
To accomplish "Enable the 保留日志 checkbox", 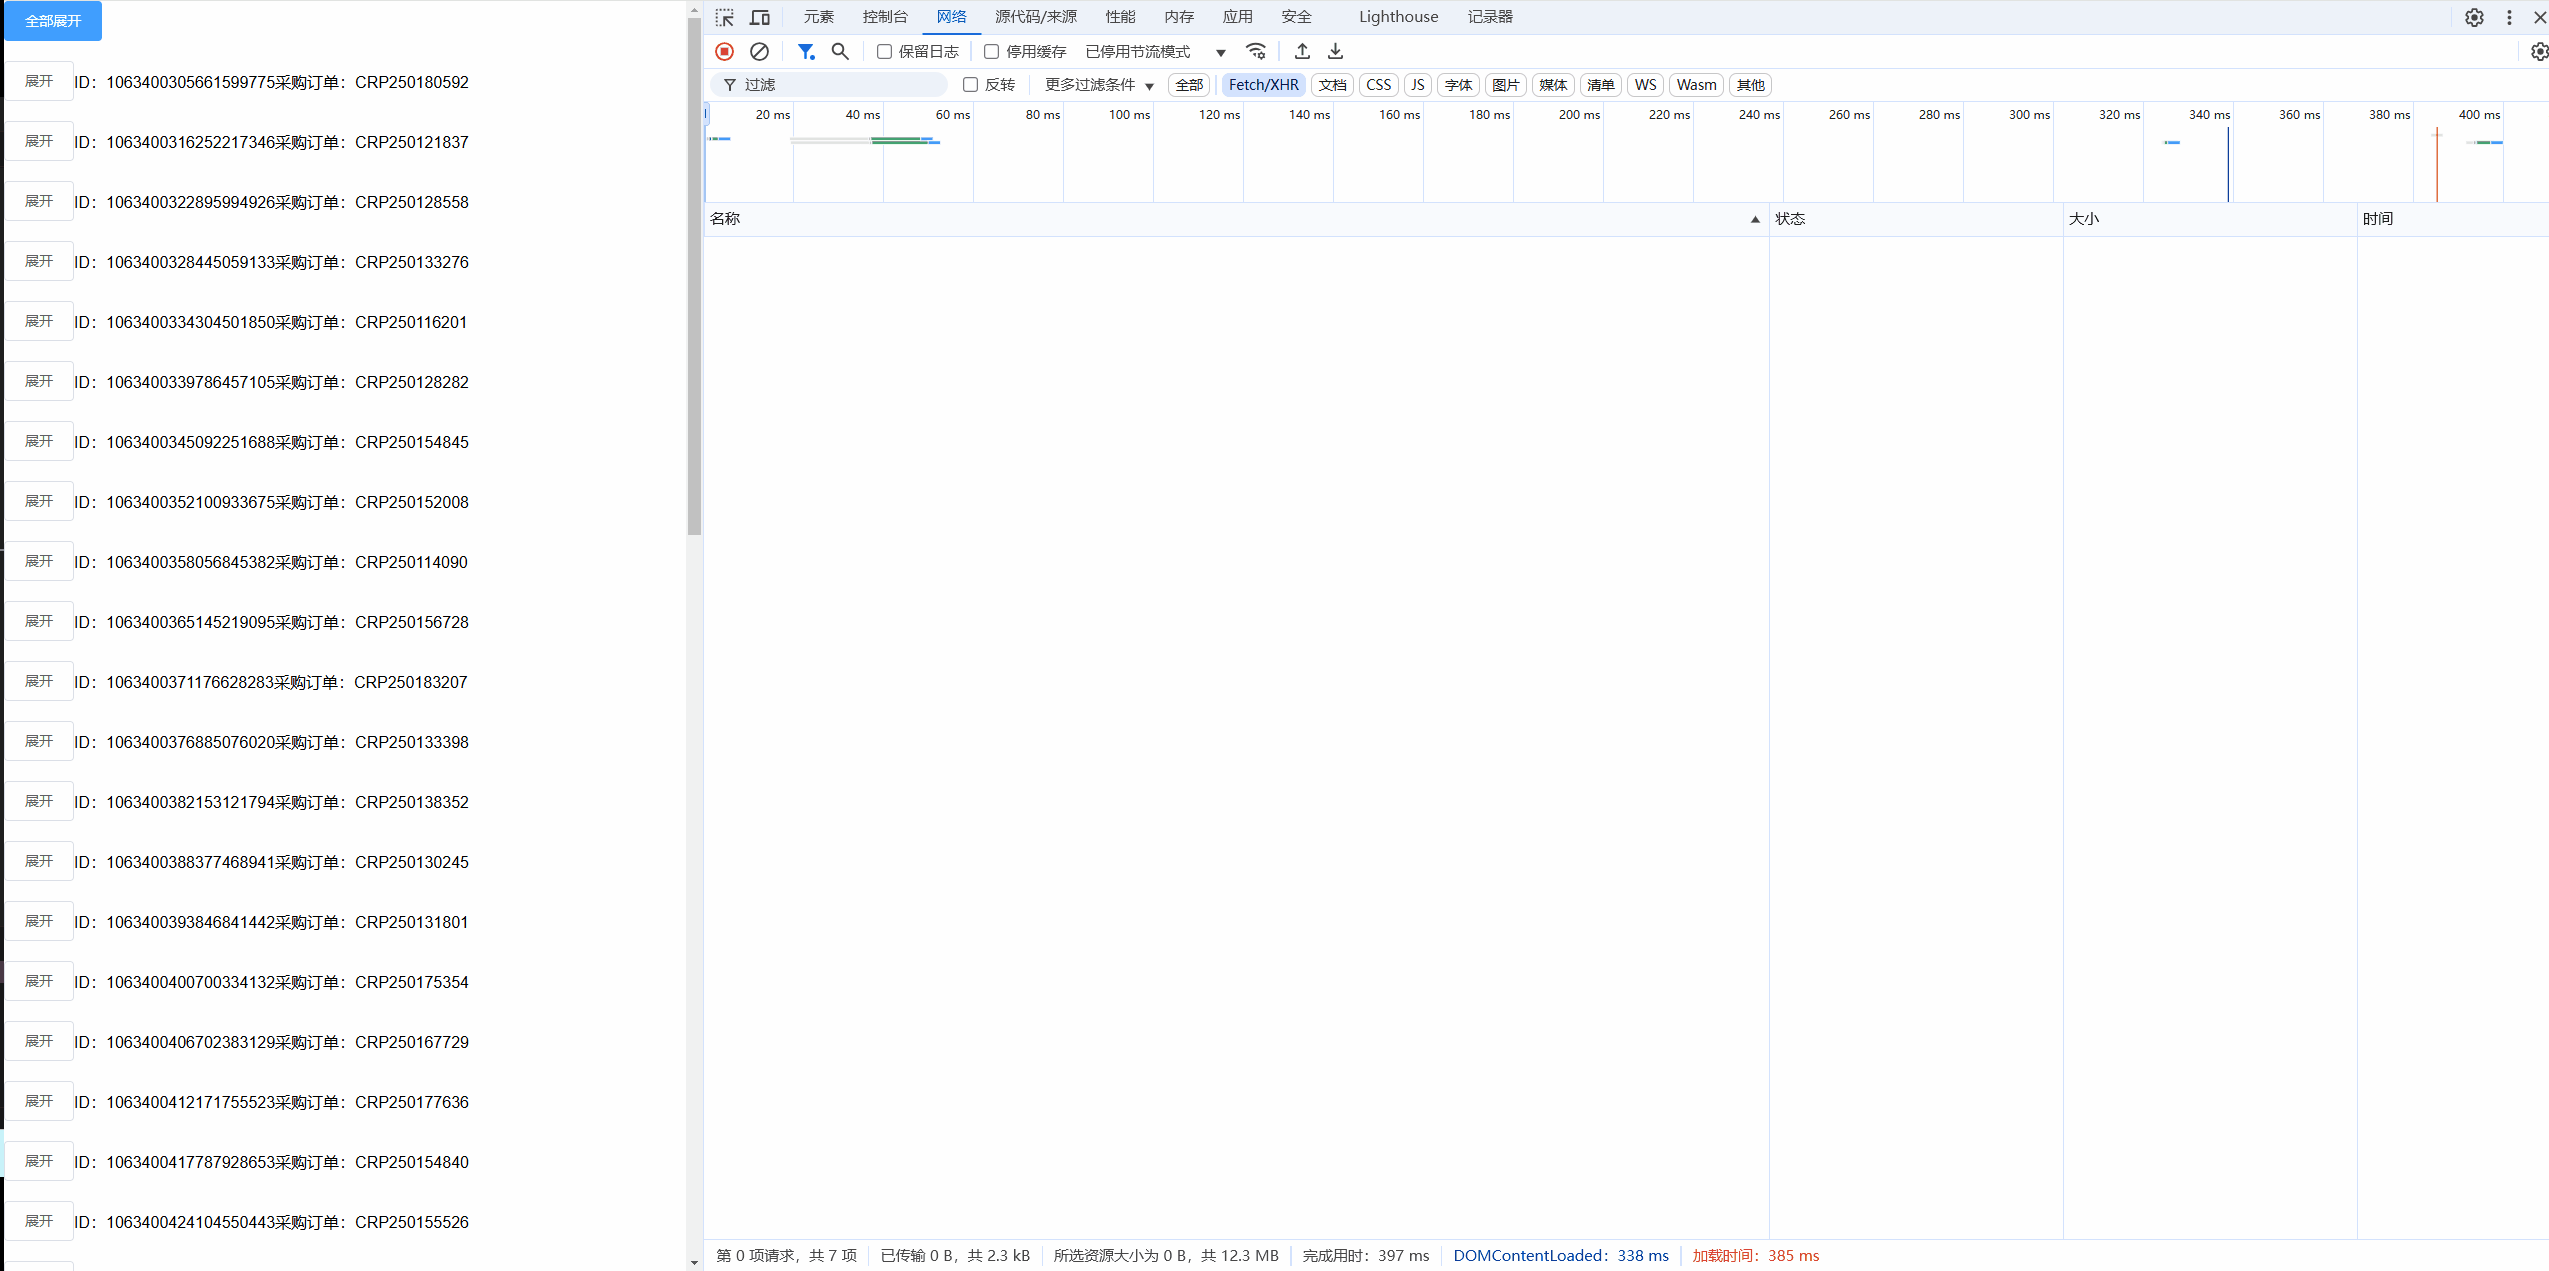I will 884,51.
